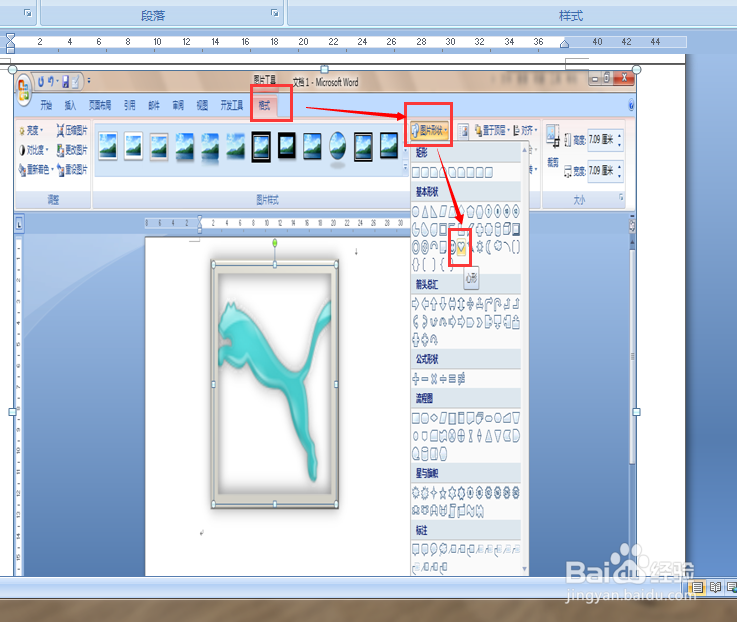The width and height of the screenshot is (737, 622).
Task: Select the oval shape in 基本形状
Action: 416,212
